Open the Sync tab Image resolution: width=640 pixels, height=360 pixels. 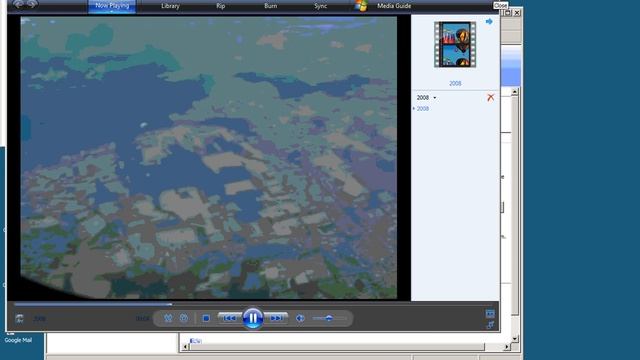coord(320,6)
